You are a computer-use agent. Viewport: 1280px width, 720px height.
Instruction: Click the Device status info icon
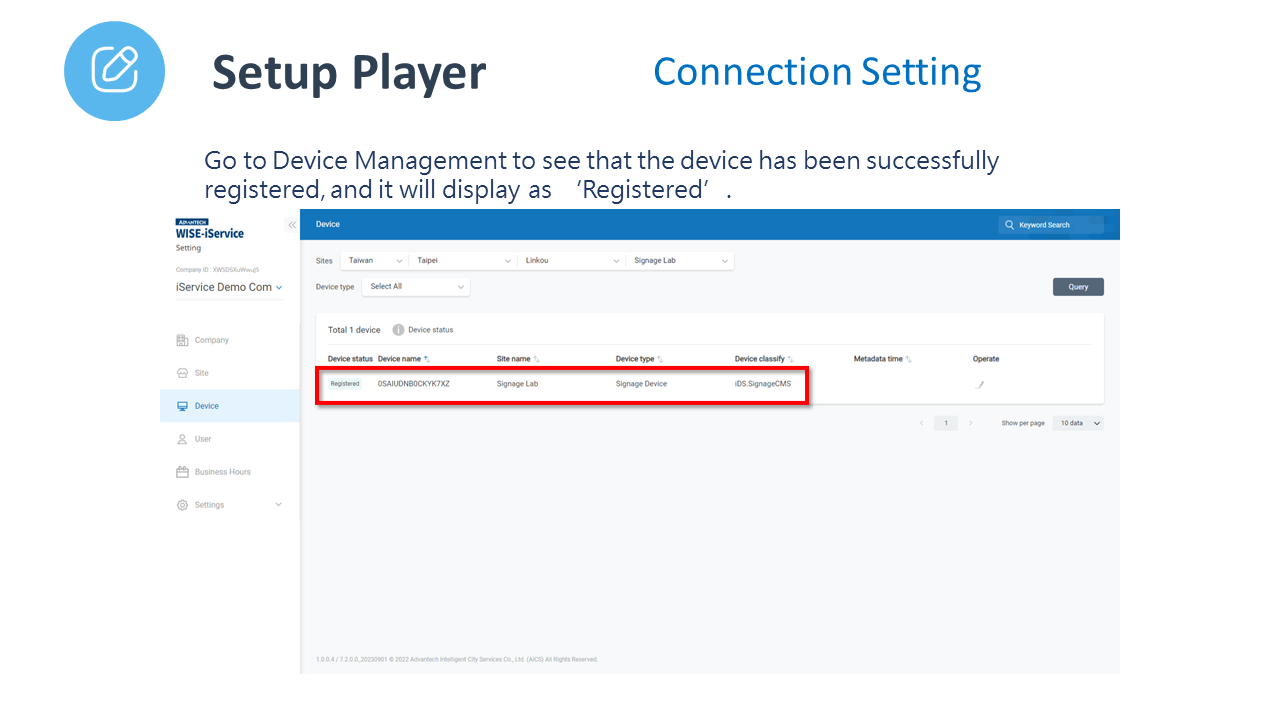point(398,330)
